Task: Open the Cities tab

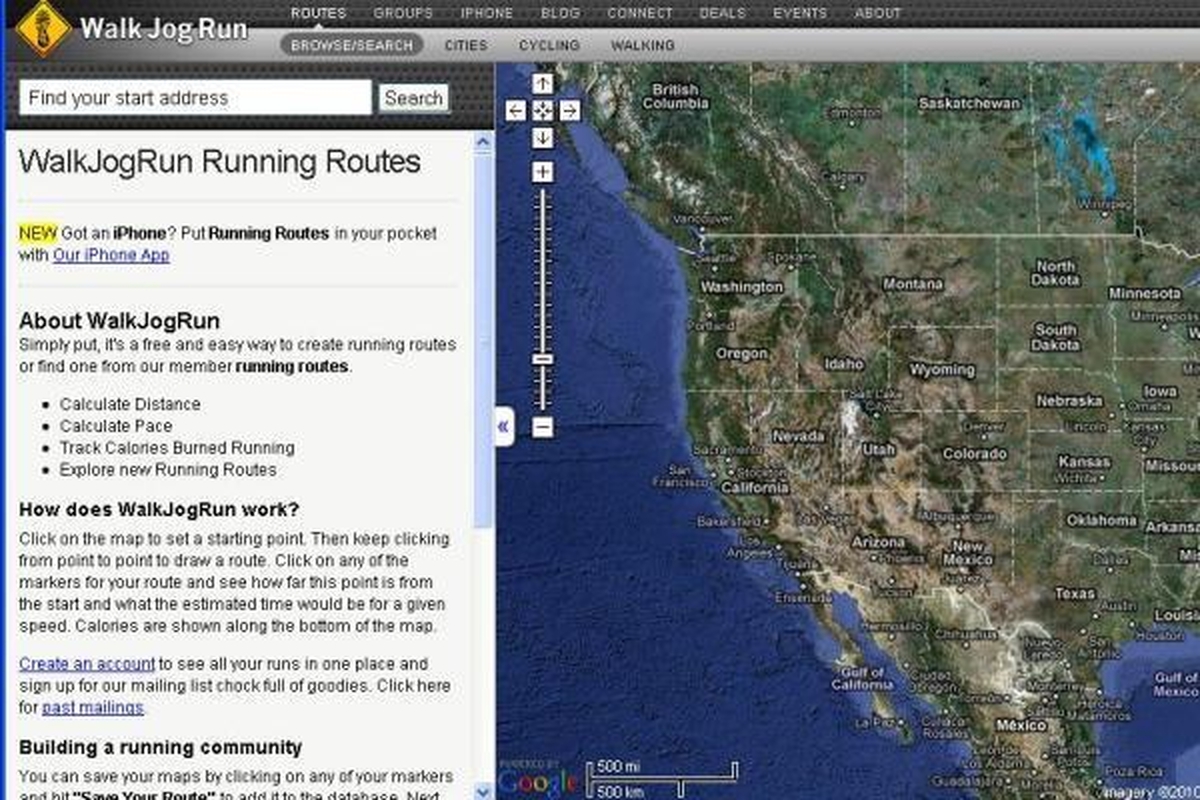Action: point(466,45)
